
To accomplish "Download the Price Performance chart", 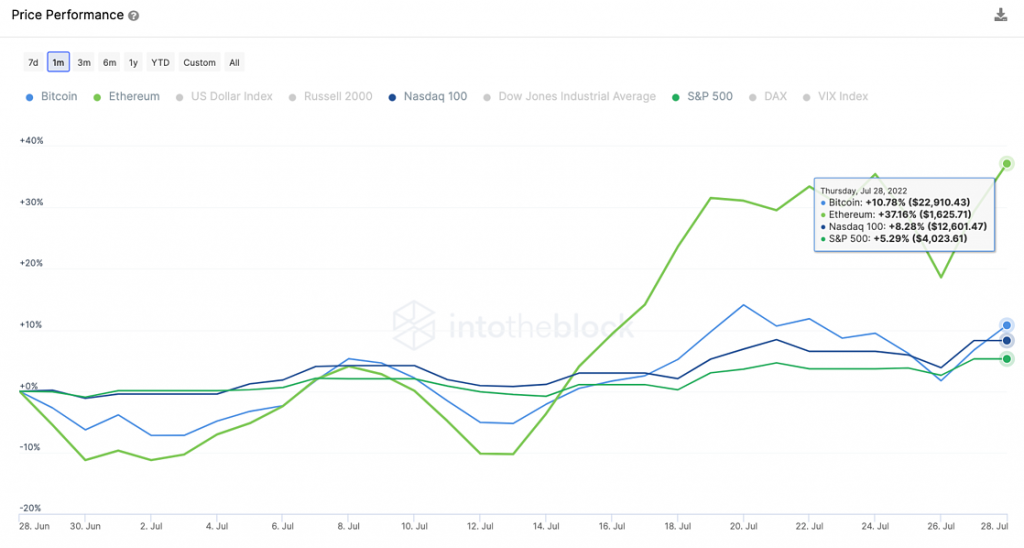I will click(1000, 15).
